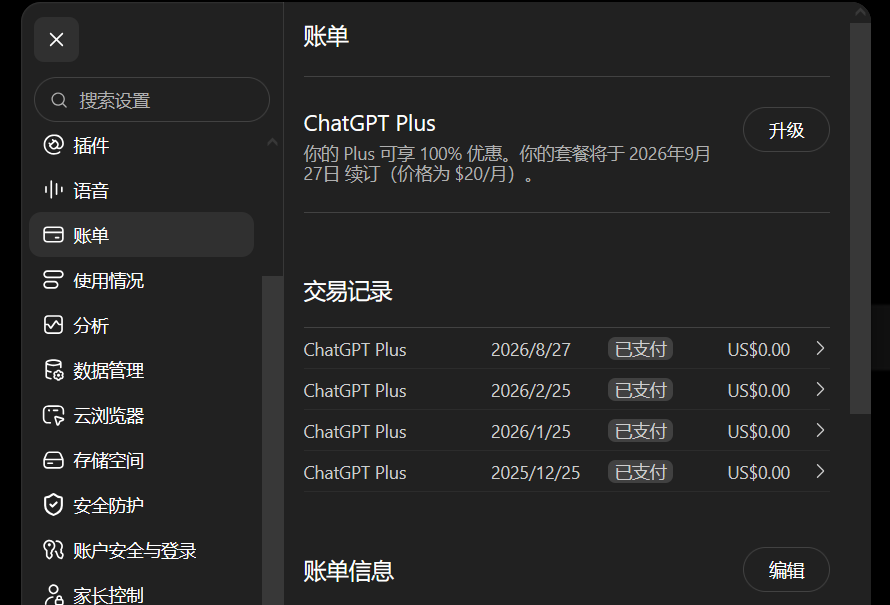The height and width of the screenshot is (605, 890).
Task: Open 数据管理 settings
Action: click(x=141, y=369)
